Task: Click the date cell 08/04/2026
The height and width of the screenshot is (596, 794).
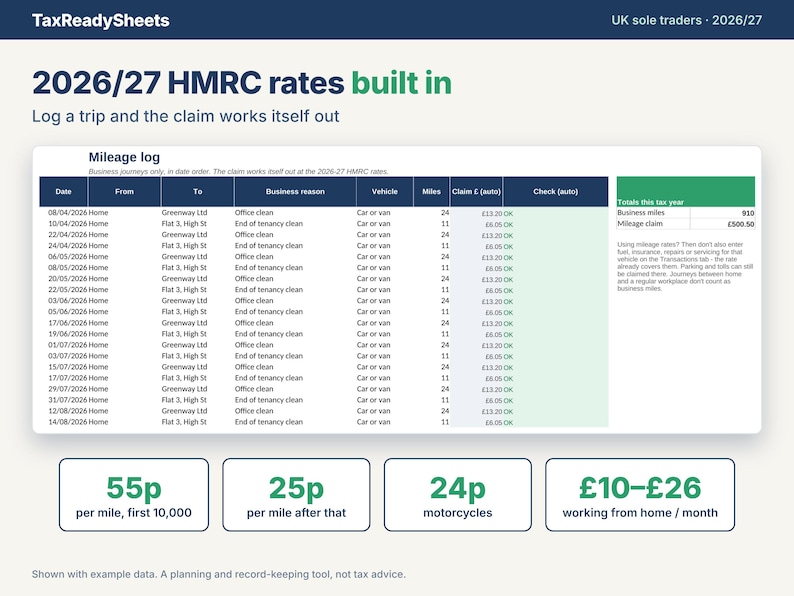Action: [x=67, y=213]
